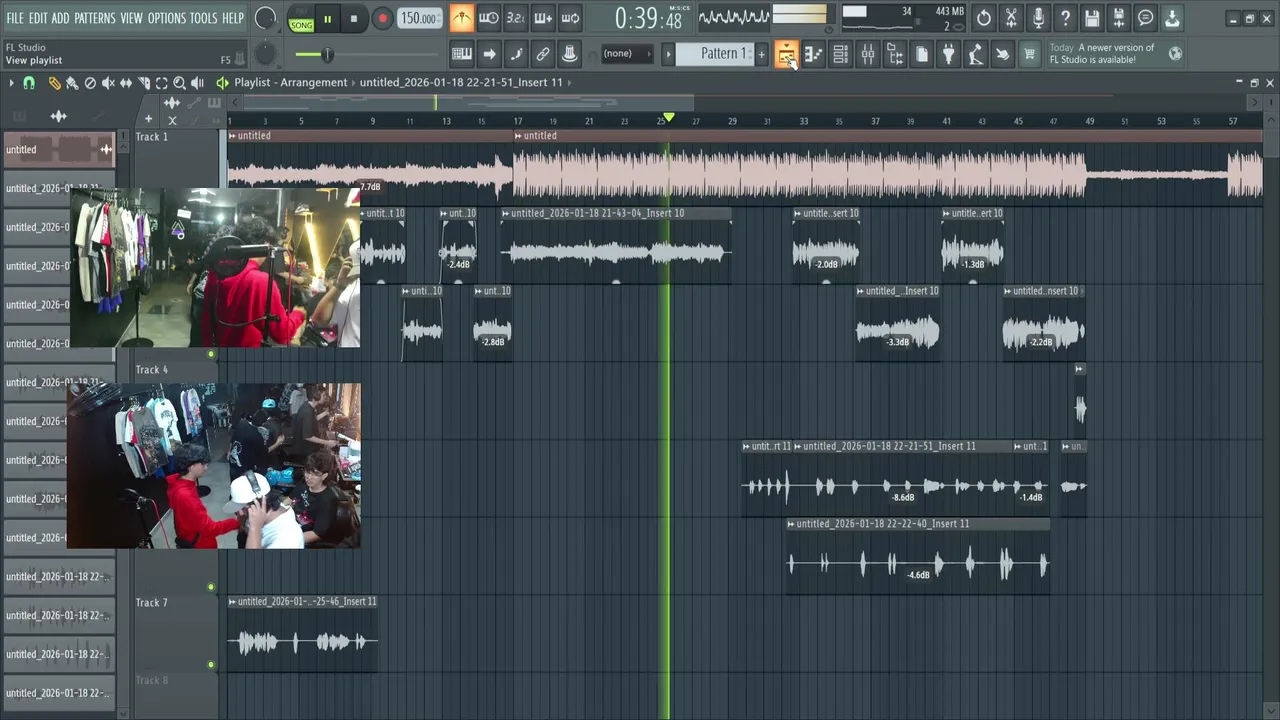Select the paint brush tool
1280x720 pixels.
point(72,83)
